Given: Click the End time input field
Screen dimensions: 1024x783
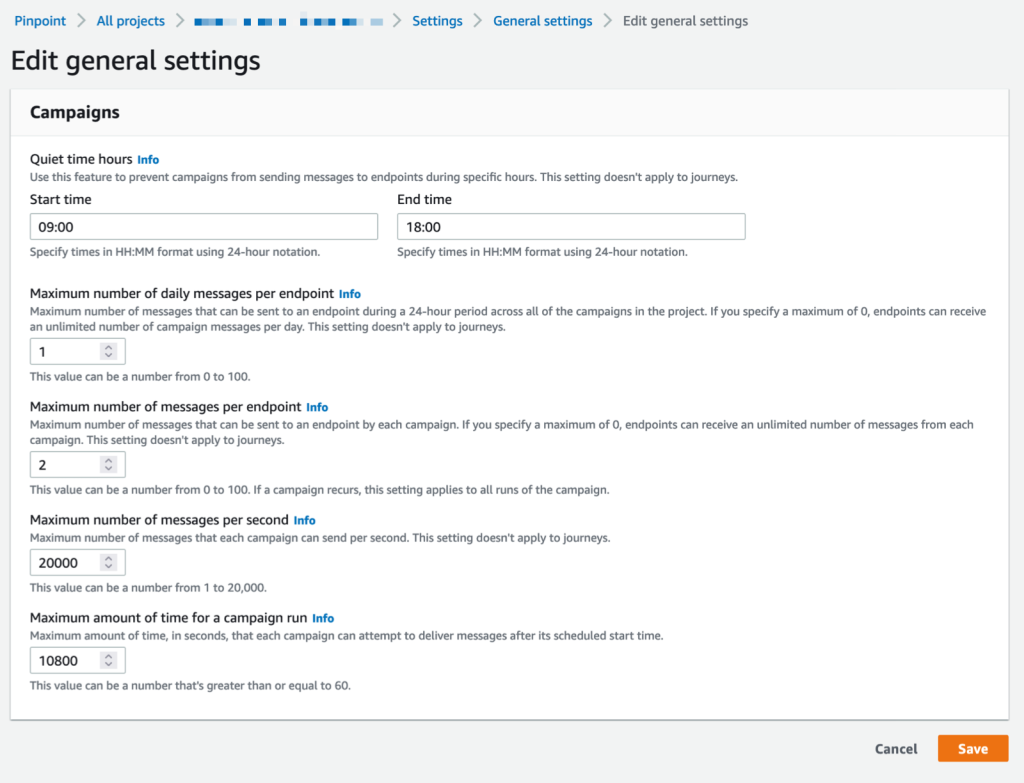Looking at the screenshot, I should coord(570,226).
